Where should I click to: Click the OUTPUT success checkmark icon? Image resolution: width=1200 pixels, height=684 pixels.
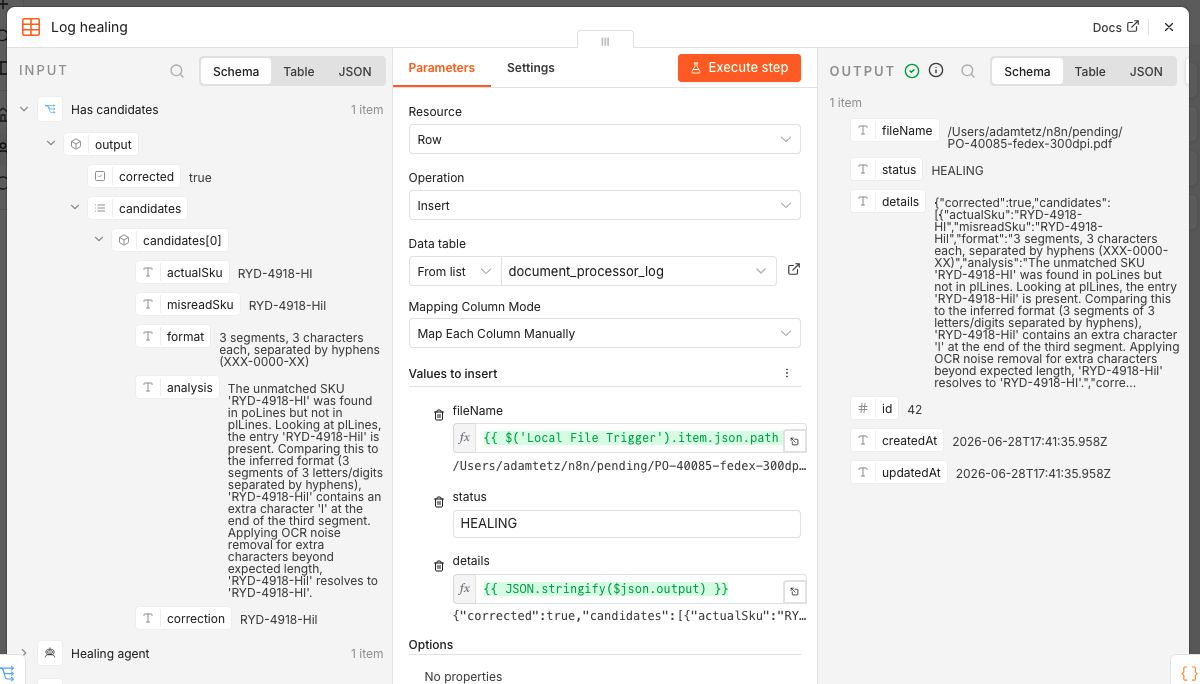pos(912,71)
